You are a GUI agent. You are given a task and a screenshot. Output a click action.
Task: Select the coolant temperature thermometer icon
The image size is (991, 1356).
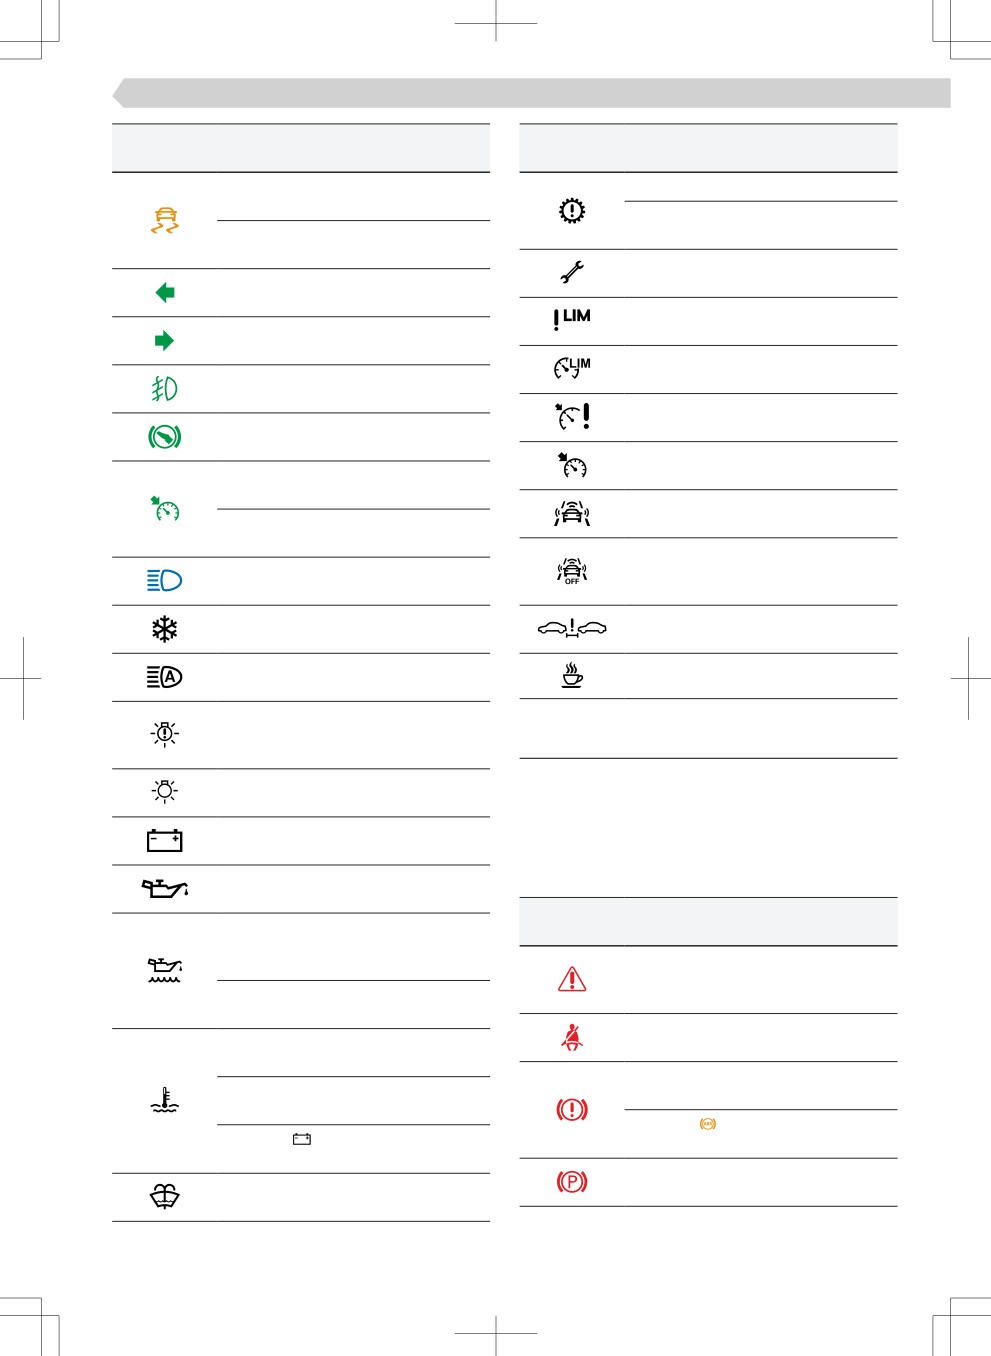click(165, 1100)
